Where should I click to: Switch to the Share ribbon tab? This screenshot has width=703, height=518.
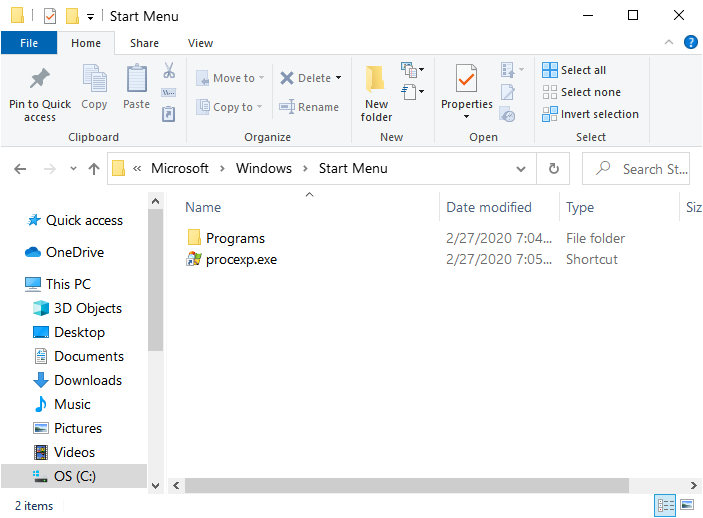tap(144, 43)
